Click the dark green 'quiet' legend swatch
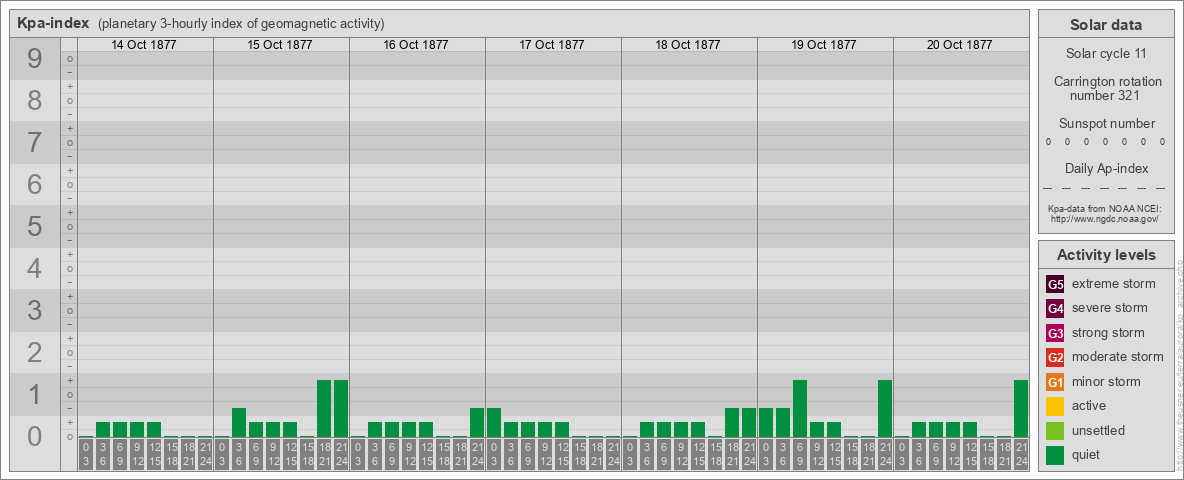This screenshot has height=480, width=1184. 1055,455
